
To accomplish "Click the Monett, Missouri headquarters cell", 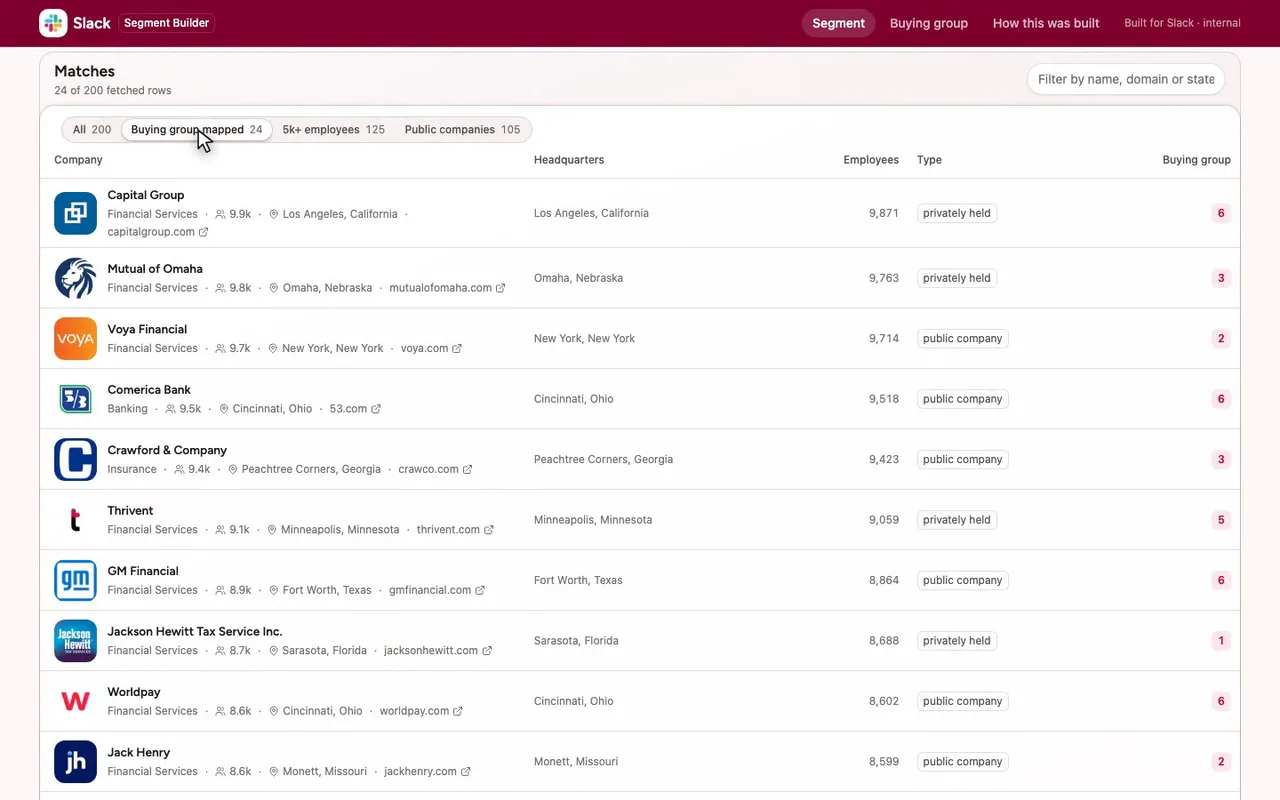I will [576, 762].
